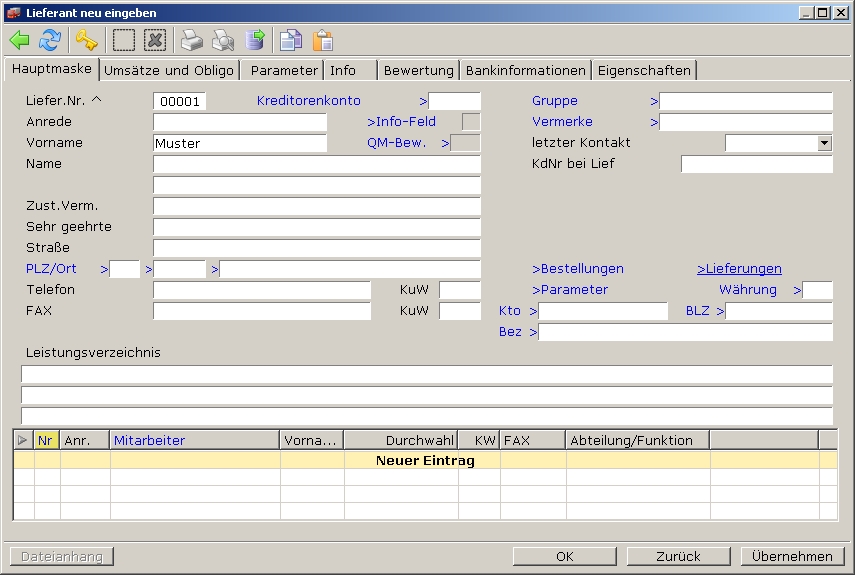Image resolution: width=855 pixels, height=575 pixels.
Task: Click the database export icon
Action: 255,40
